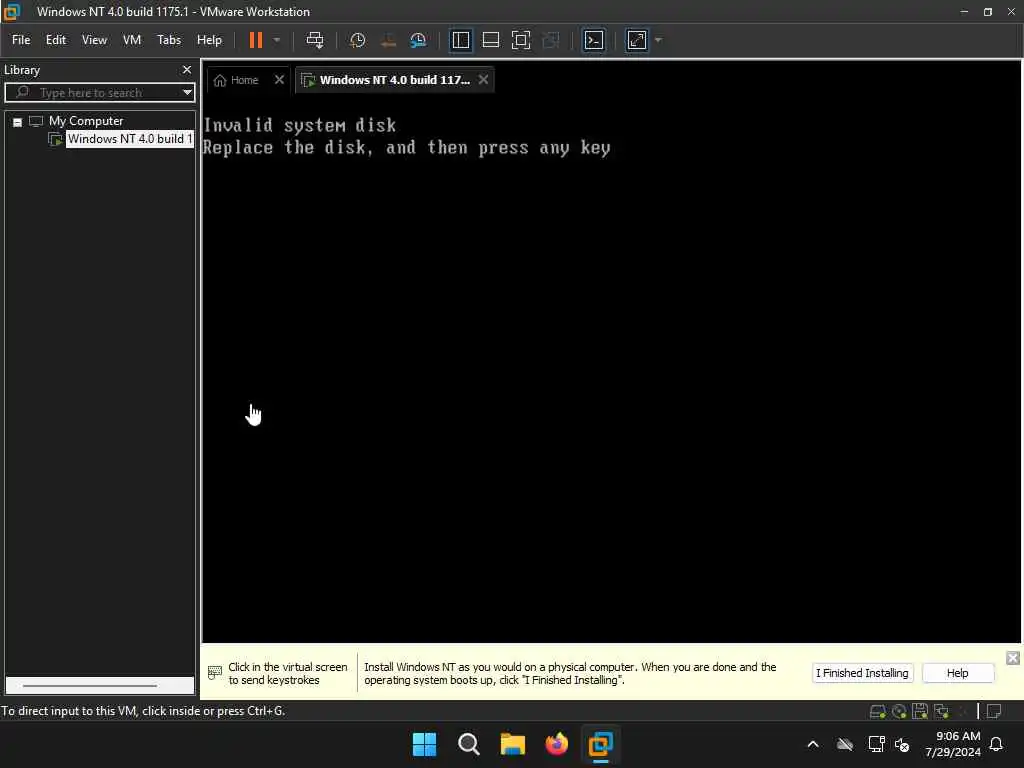This screenshot has width=1024, height=768.
Task: Open the Edit menu
Action: [56, 40]
